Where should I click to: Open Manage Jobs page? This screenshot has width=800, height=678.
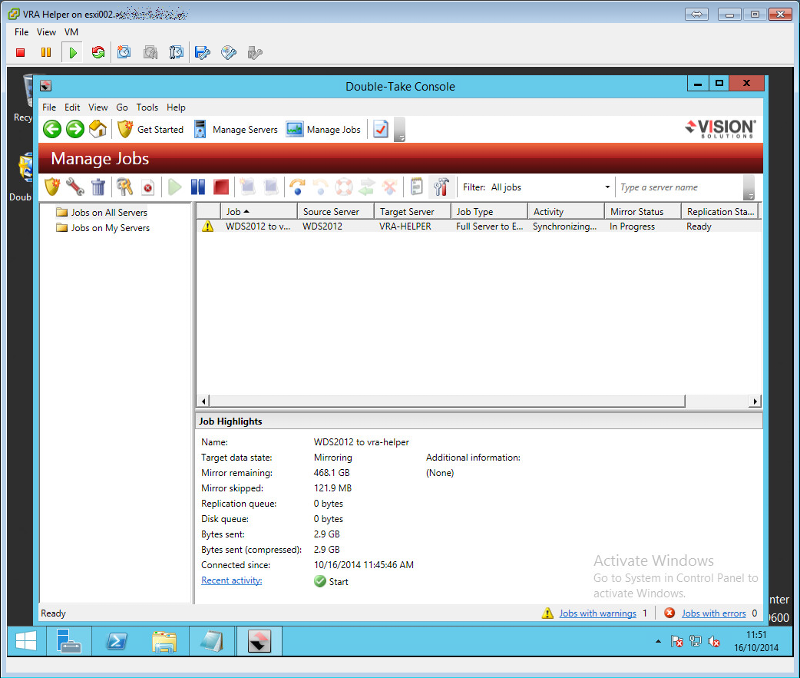[x=323, y=129]
